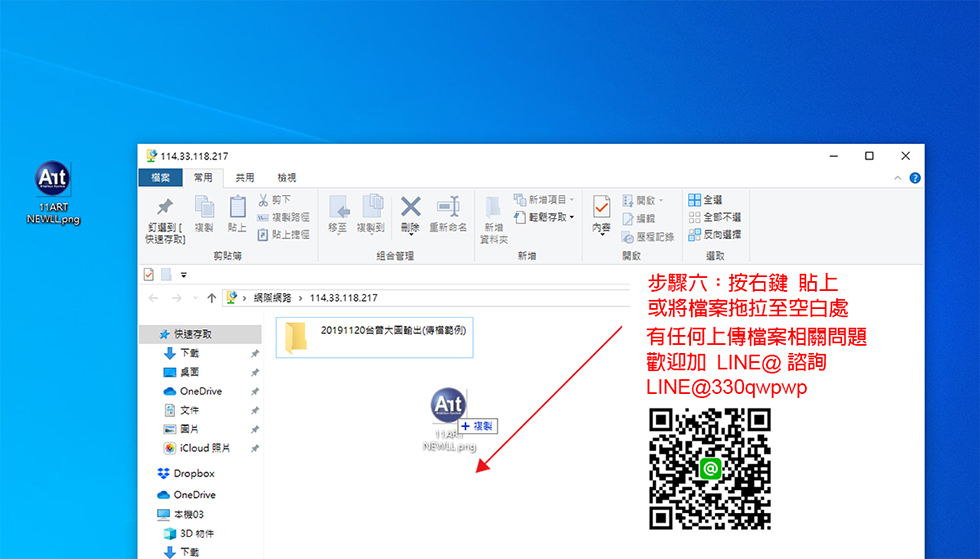Click the 釘選到快速存取 pin icon
The height and width of the screenshot is (559, 980).
click(165, 208)
